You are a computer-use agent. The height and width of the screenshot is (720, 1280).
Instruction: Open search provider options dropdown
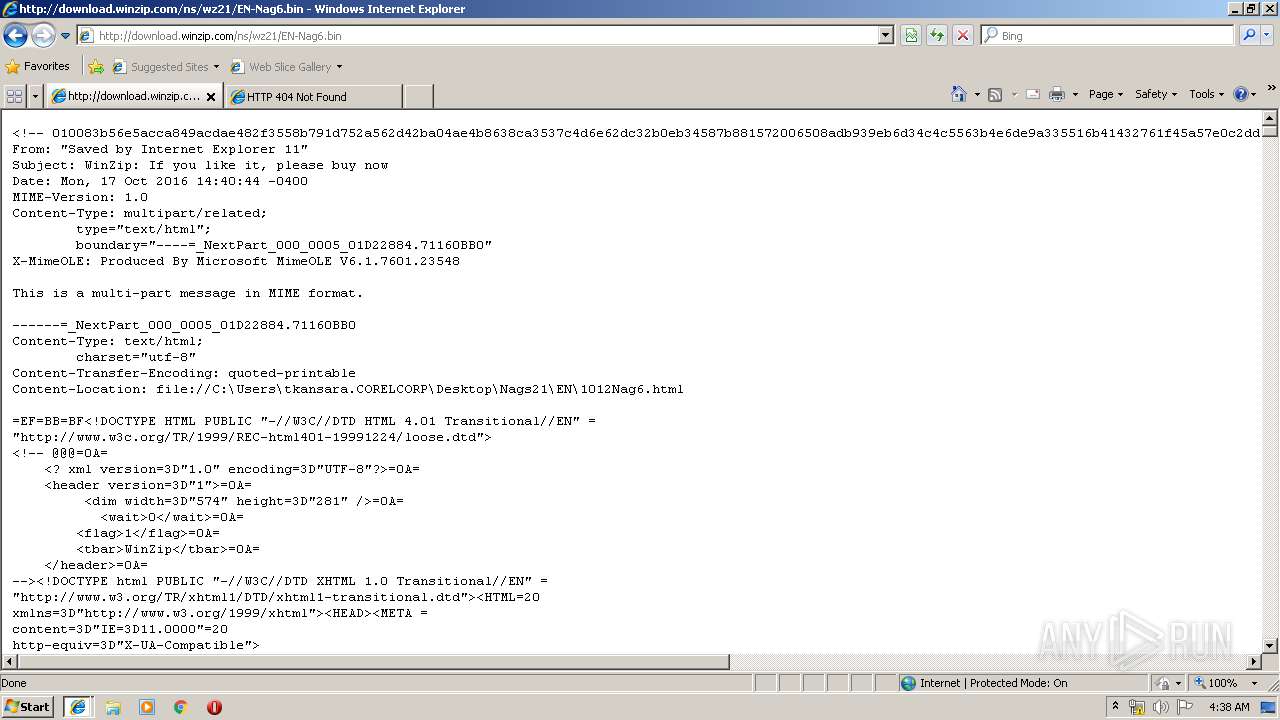[1267, 36]
